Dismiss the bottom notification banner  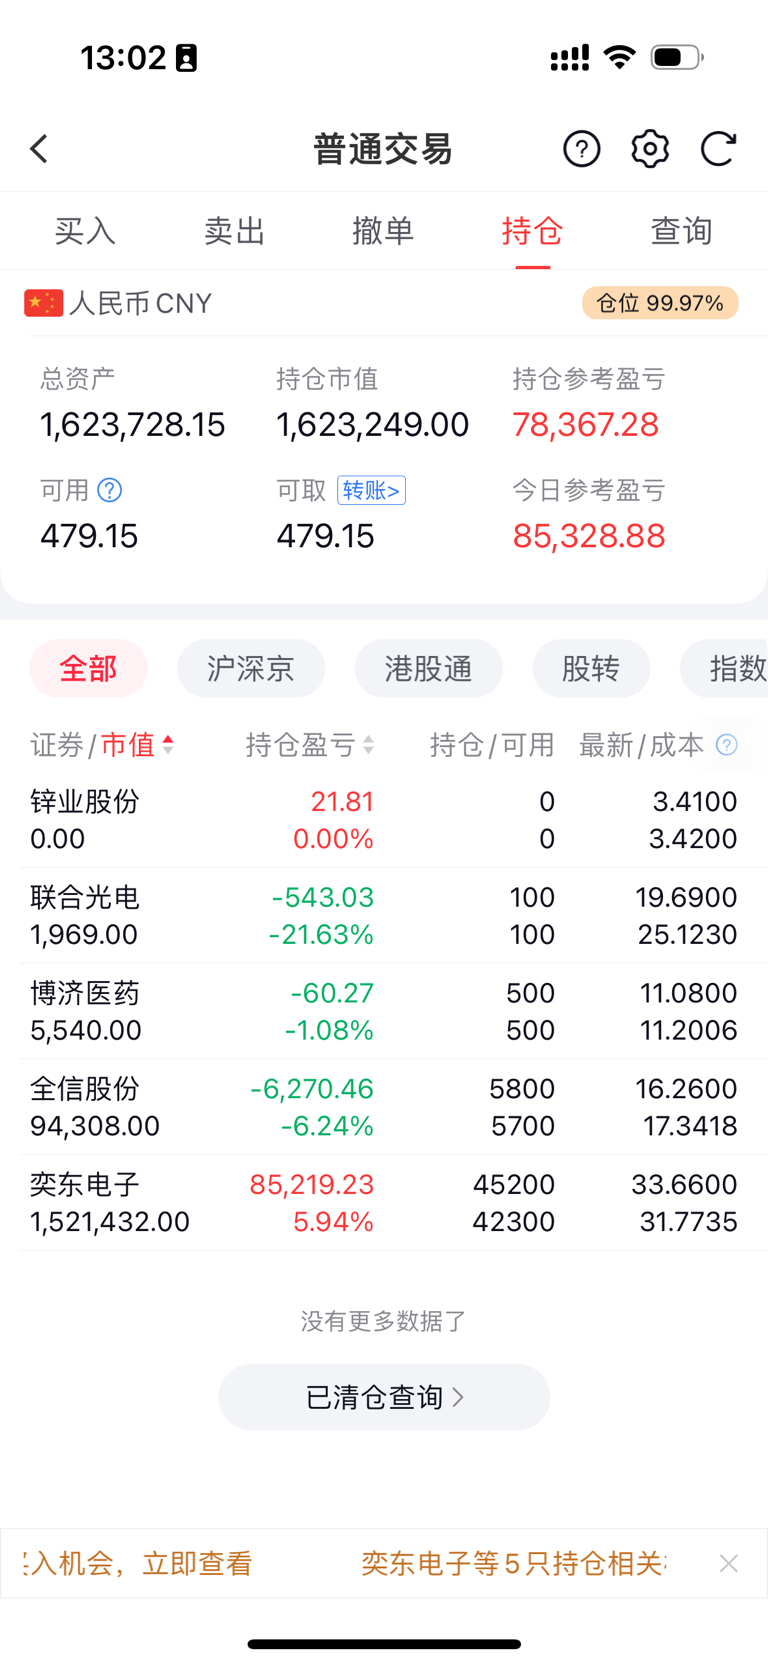click(729, 1563)
